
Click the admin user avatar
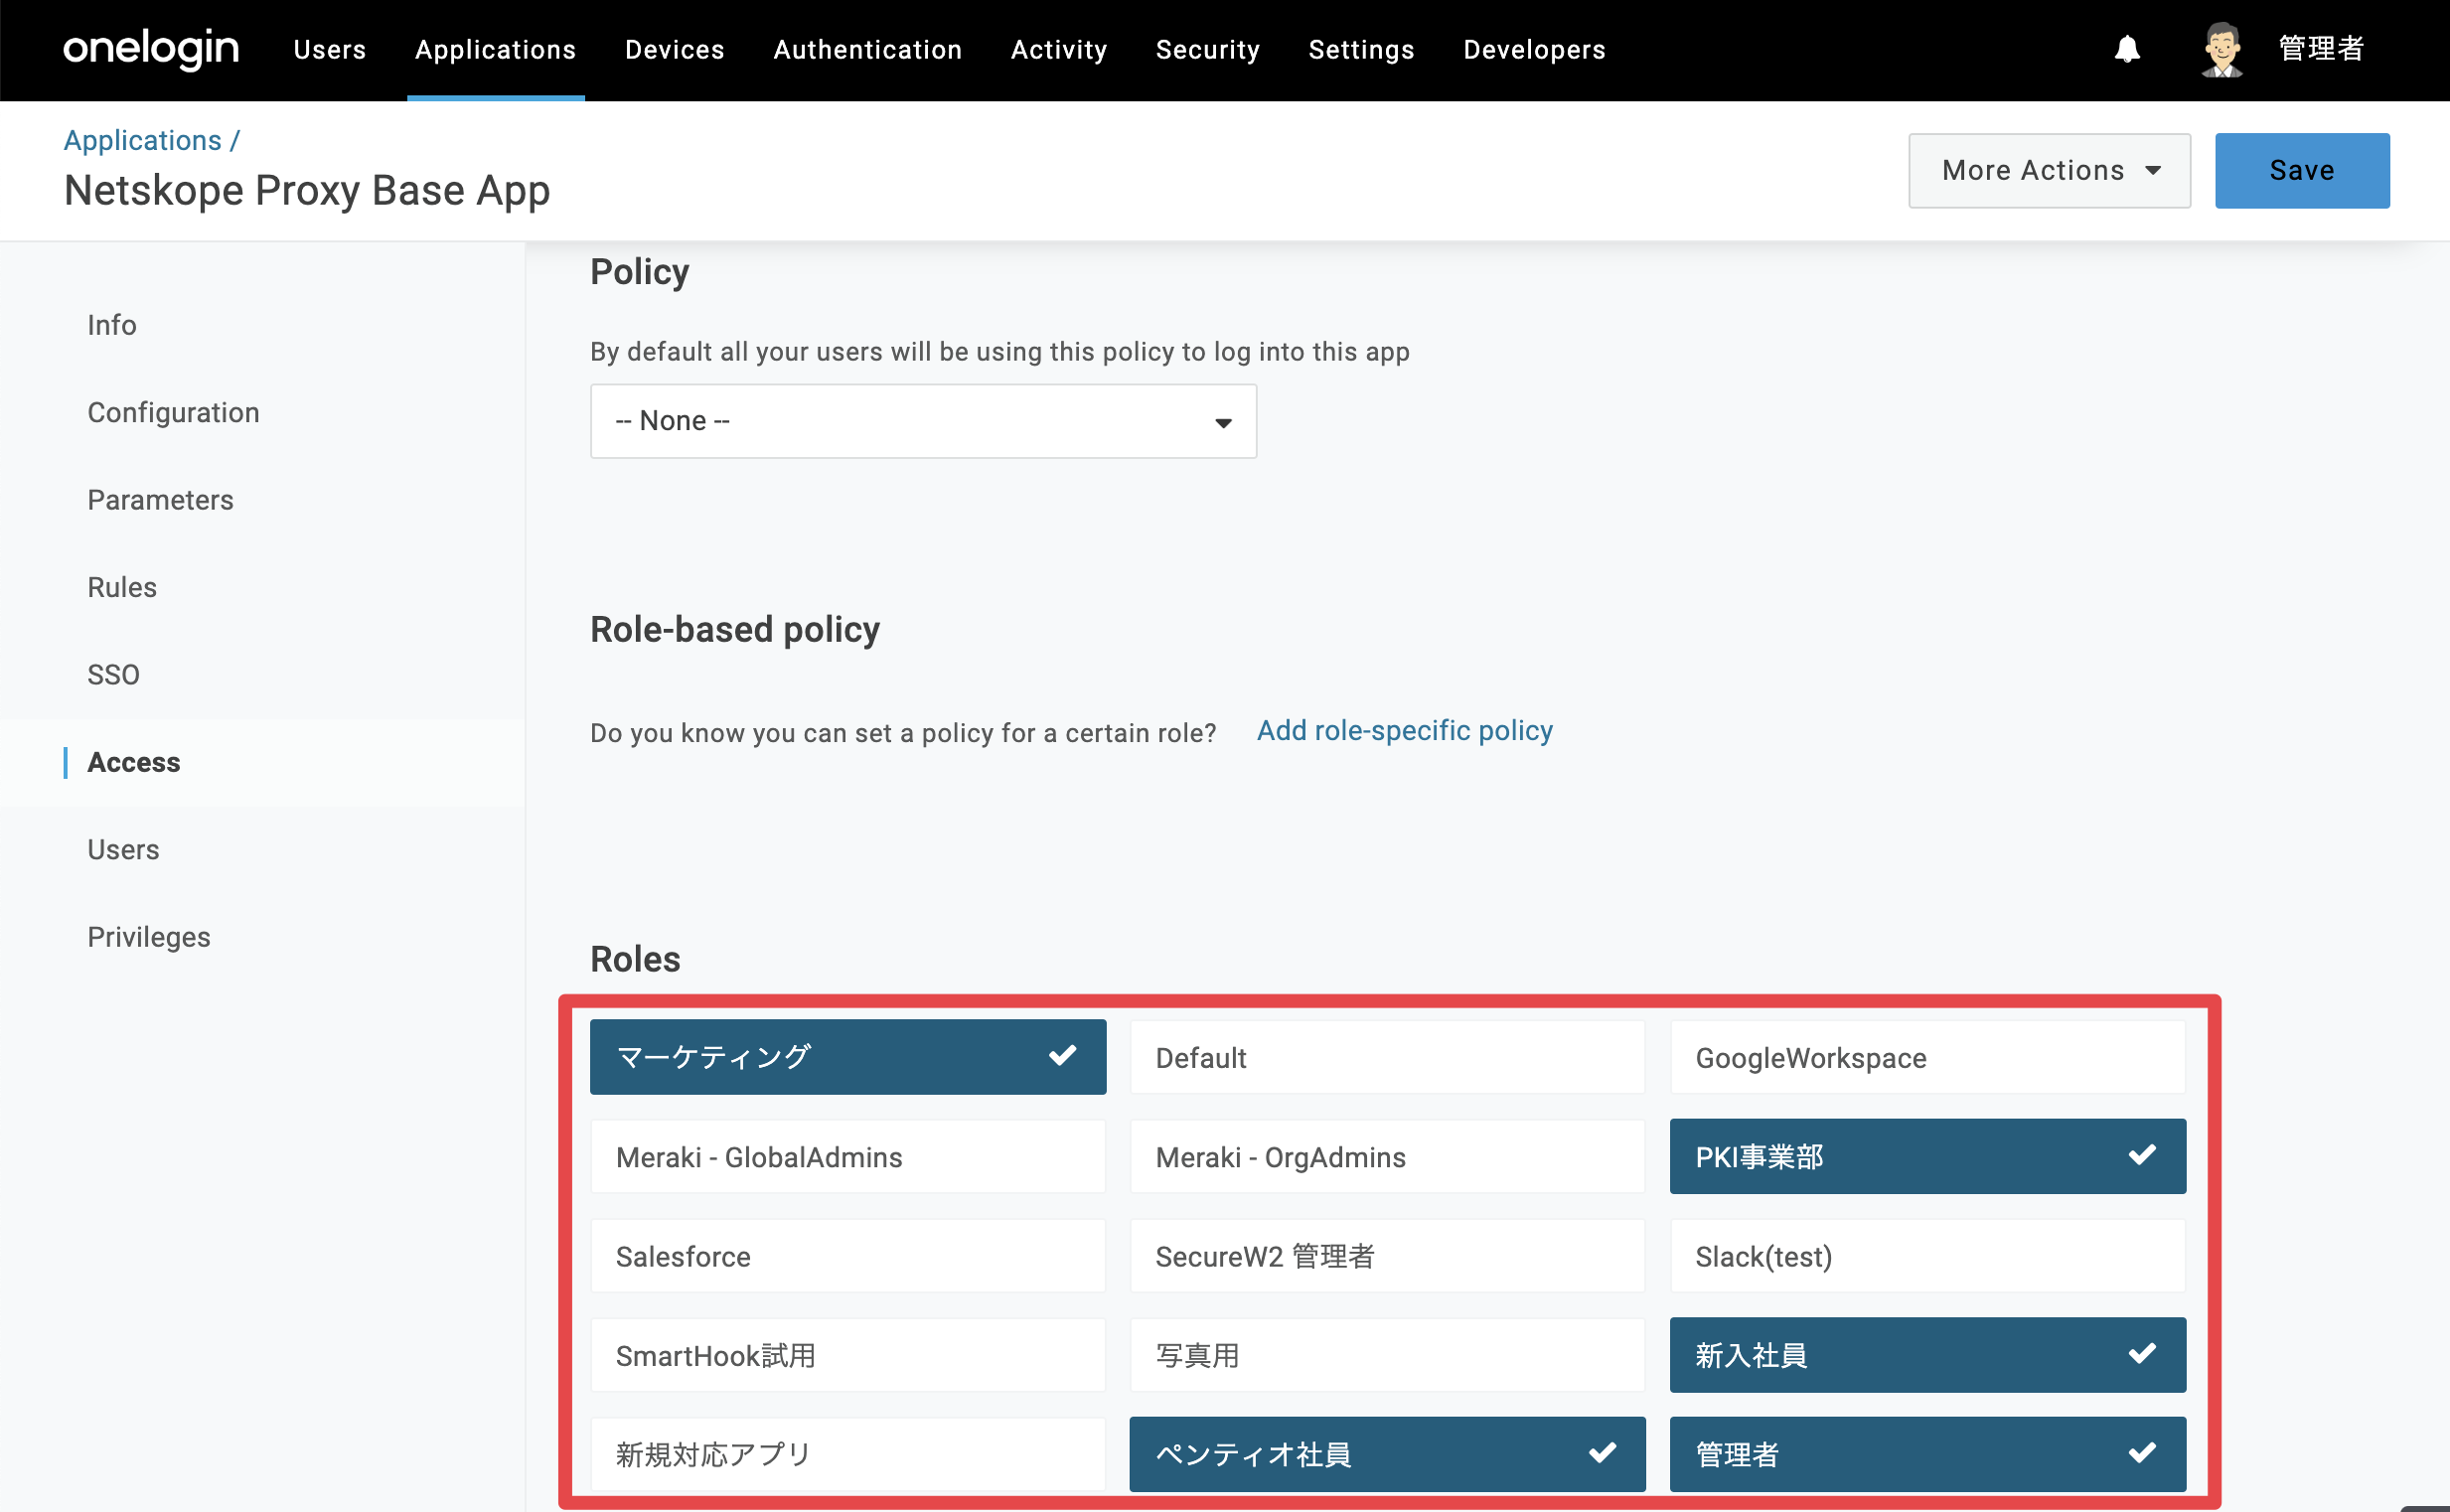click(2222, 49)
